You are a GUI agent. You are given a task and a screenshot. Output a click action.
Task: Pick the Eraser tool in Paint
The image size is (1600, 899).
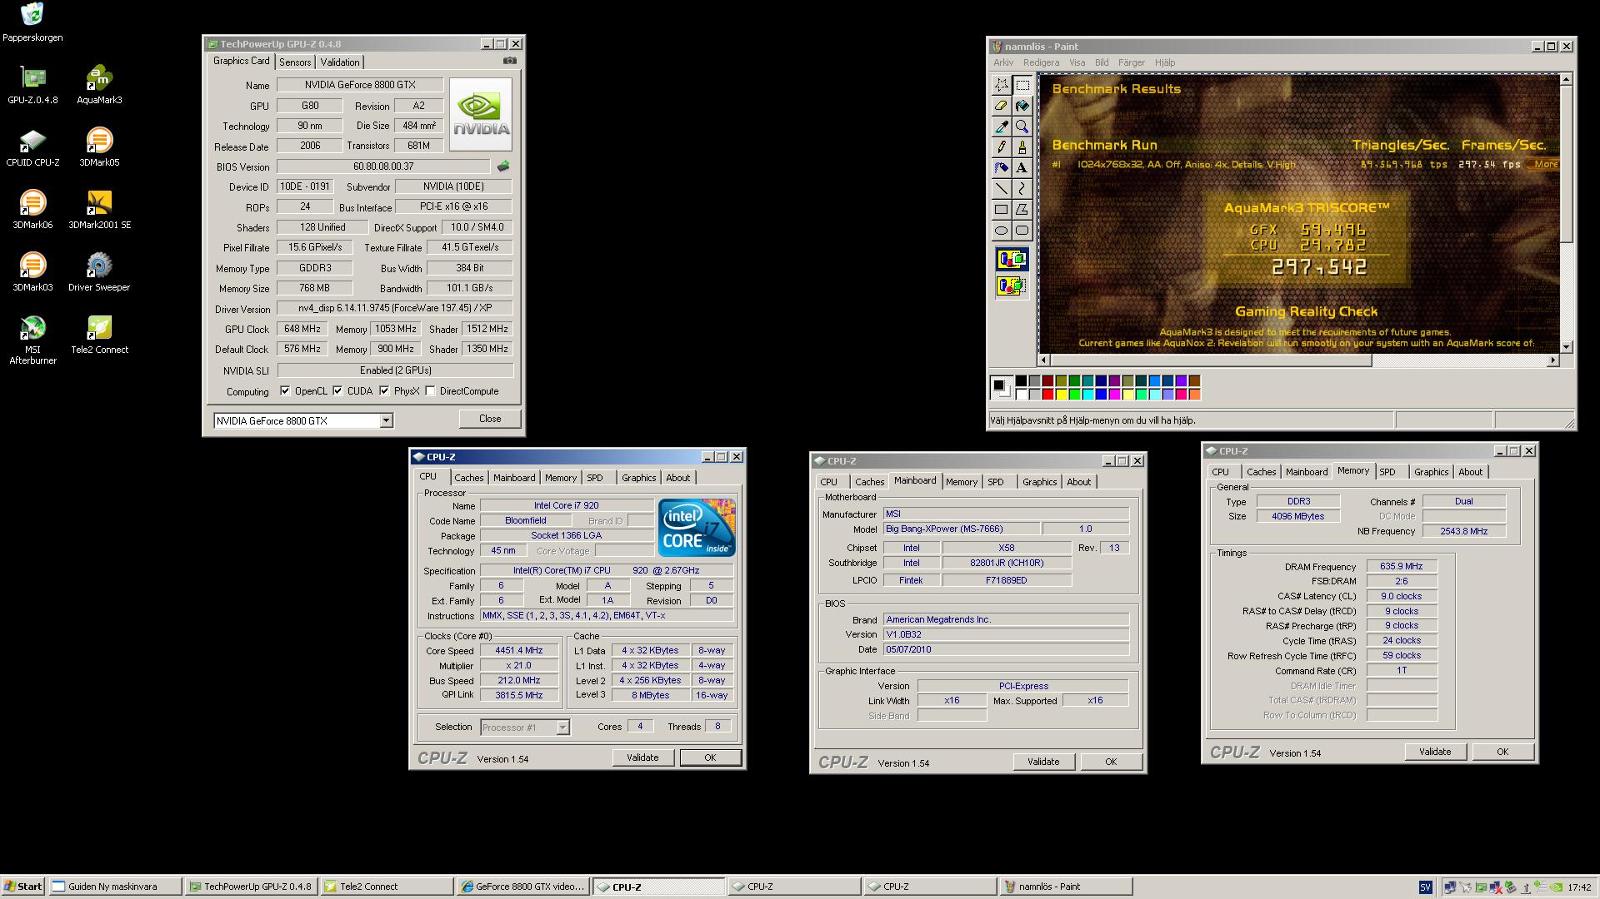click(1001, 106)
